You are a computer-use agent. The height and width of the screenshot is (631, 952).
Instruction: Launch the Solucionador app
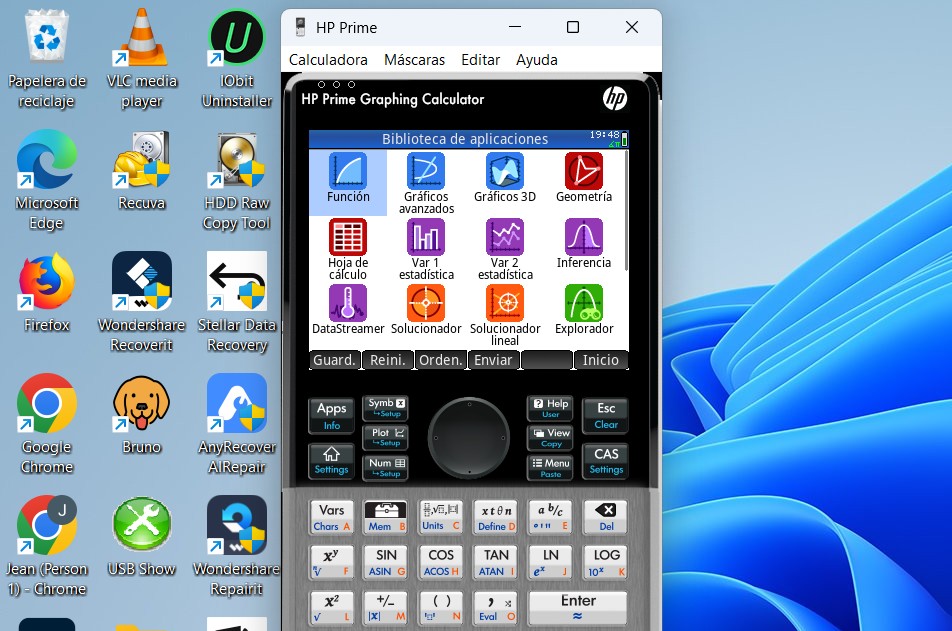click(426, 305)
